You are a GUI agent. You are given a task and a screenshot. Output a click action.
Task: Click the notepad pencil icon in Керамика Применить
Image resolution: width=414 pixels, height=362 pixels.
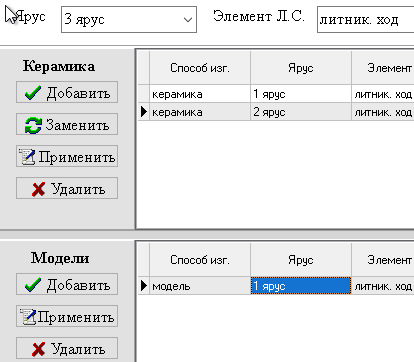27,157
